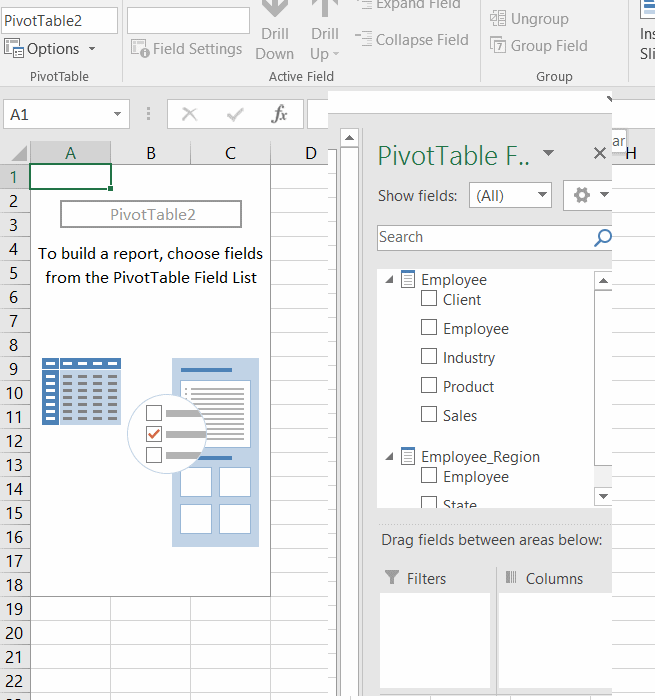Select column B header
The width and height of the screenshot is (655, 700).
(150, 153)
